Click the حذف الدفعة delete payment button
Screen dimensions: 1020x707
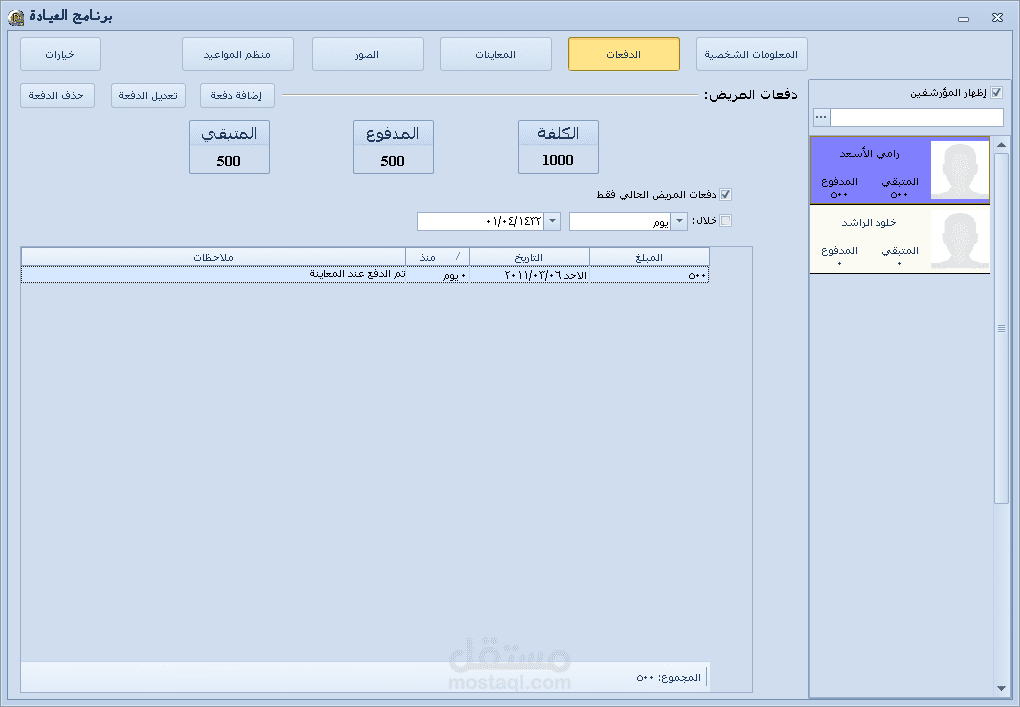tap(57, 96)
